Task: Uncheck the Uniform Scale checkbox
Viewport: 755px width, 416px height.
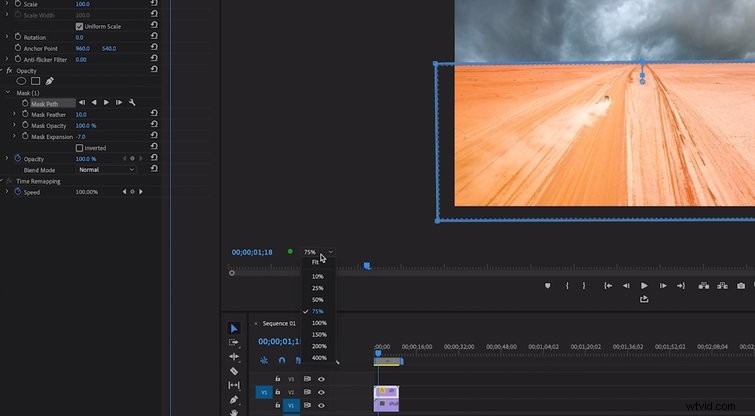Action: (79, 26)
